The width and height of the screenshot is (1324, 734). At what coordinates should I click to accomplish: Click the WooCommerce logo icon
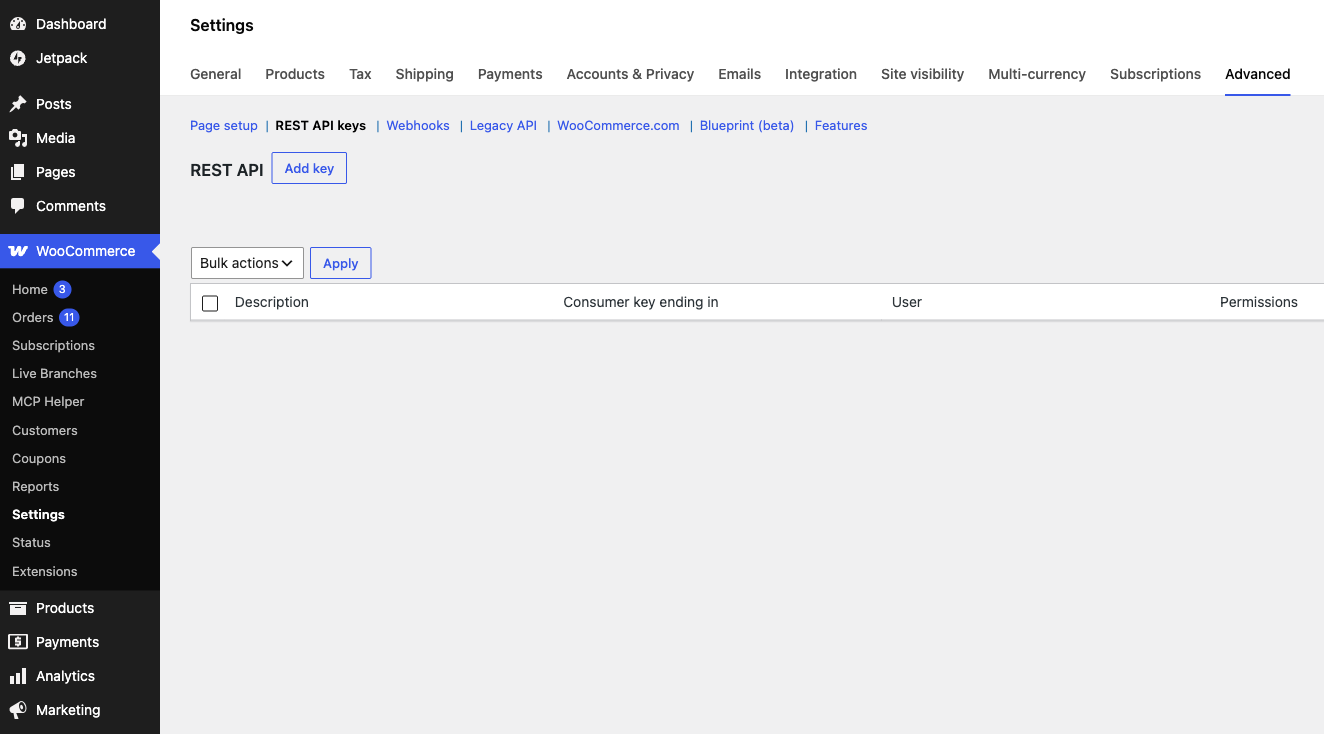(18, 251)
